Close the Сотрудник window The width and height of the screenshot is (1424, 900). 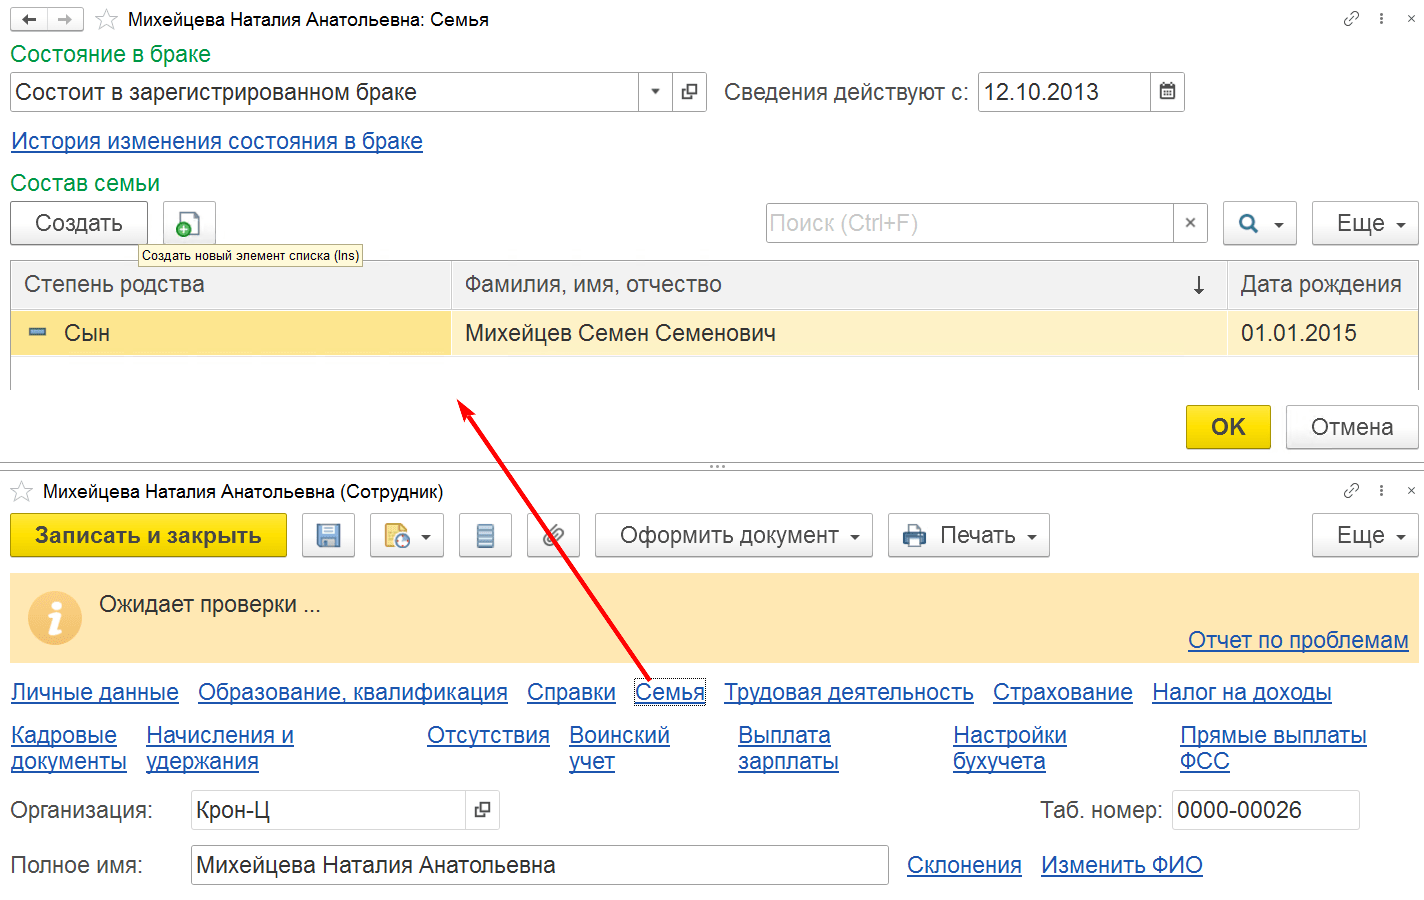[x=1411, y=490]
